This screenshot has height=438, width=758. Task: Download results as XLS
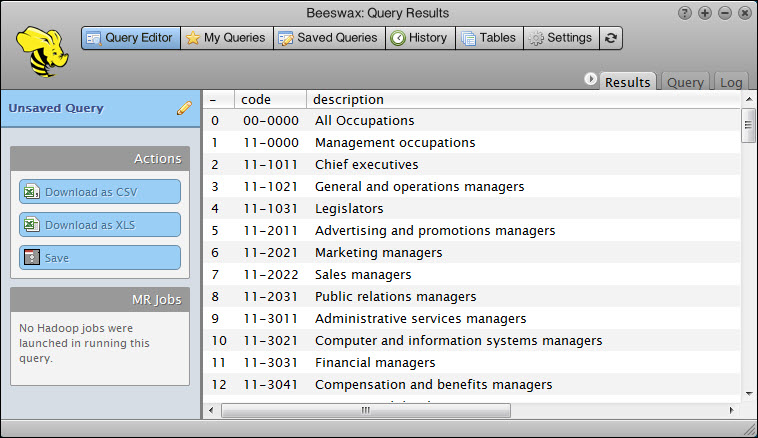[x=100, y=225]
